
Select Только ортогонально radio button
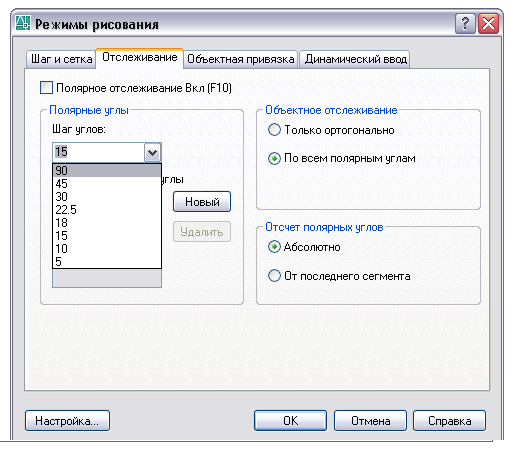click(274, 130)
